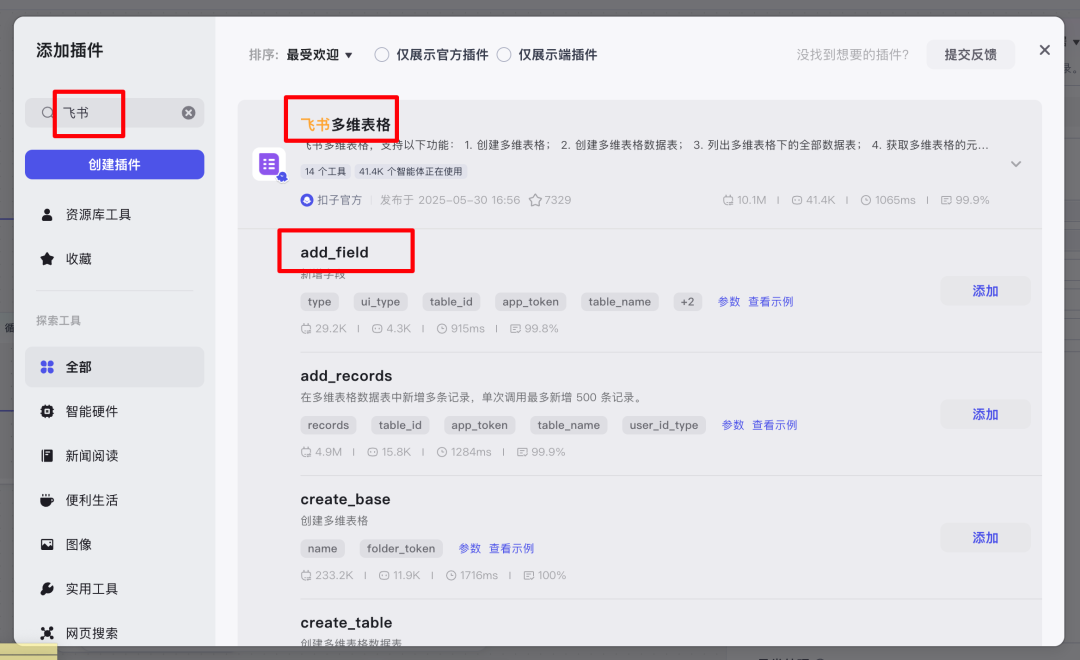This screenshot has height=660, width=1080.
Task: Click the add_field tool name
Action: click(x=335, y=252)
